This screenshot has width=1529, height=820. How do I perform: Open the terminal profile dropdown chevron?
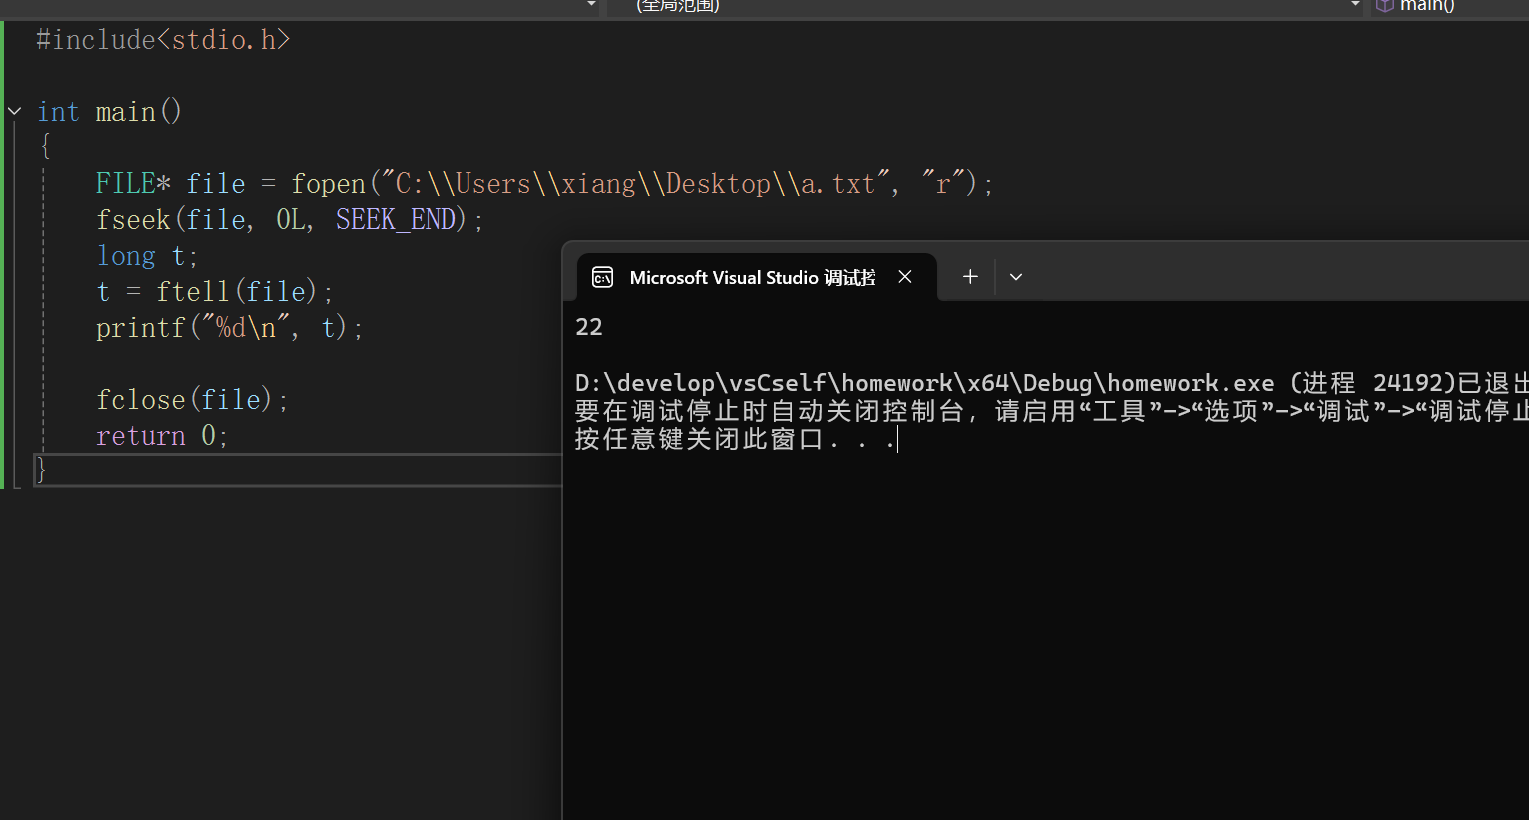[x=1016, y=277]
